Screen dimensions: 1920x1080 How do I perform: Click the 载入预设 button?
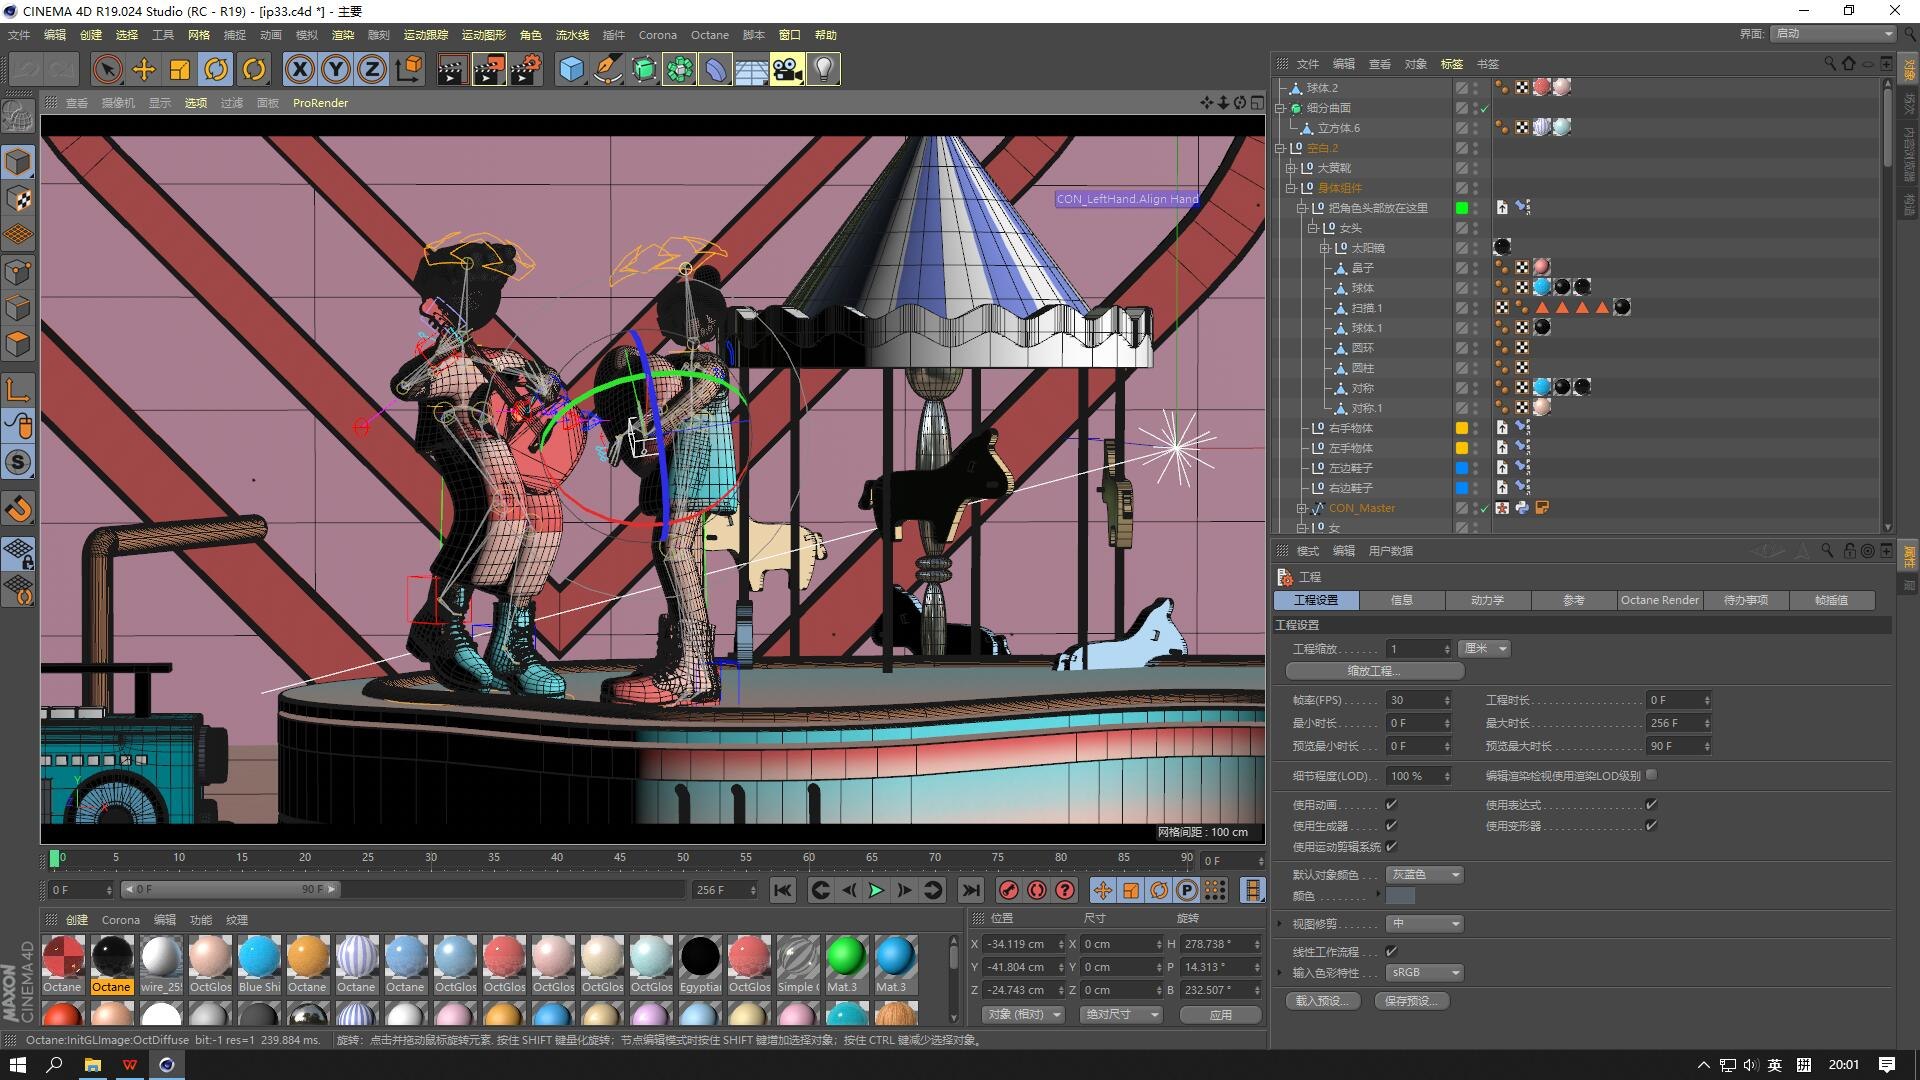coord(1322,1000)
